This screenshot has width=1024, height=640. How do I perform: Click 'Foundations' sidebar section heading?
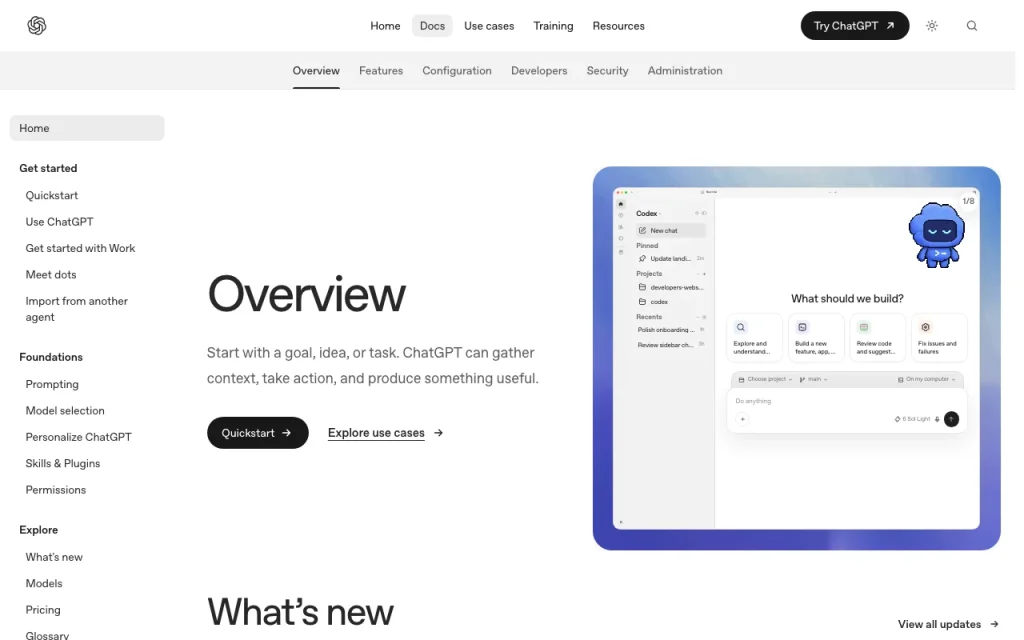coord(51,357)
